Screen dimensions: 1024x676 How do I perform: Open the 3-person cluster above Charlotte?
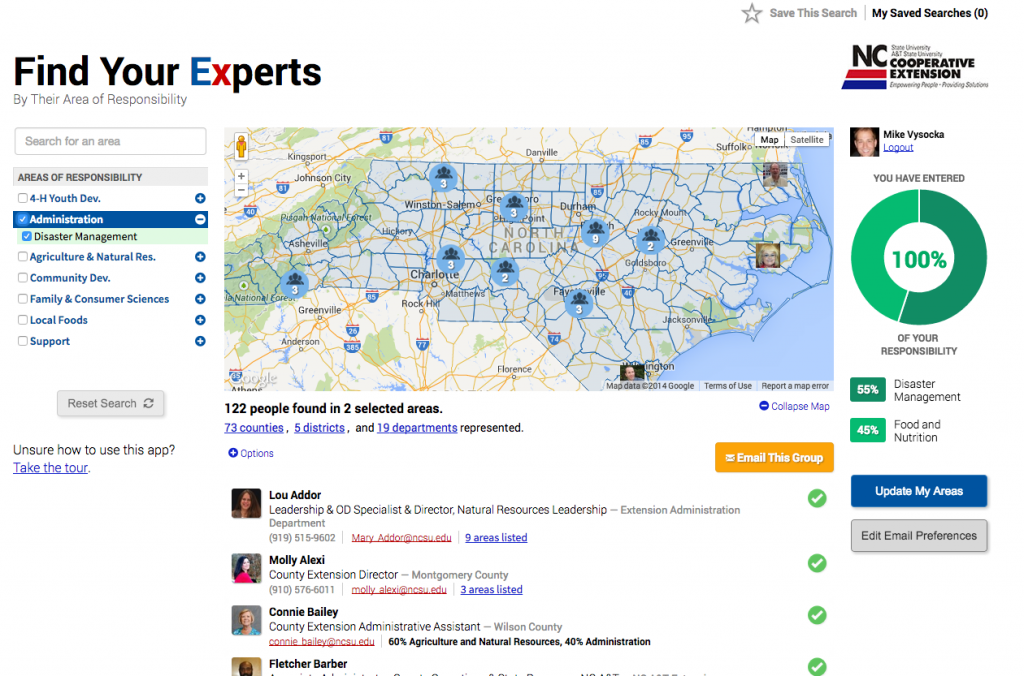451,258
